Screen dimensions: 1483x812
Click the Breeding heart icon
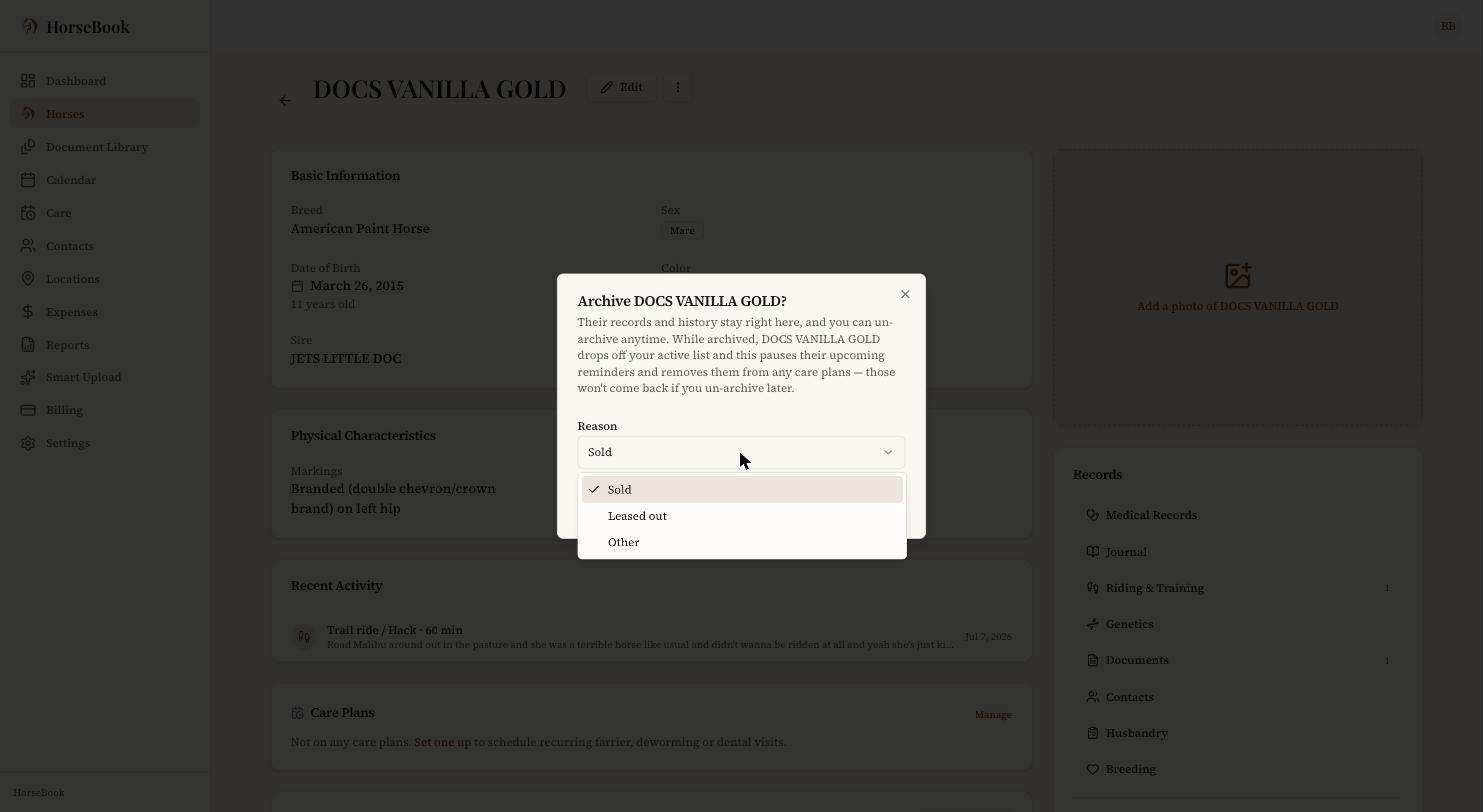[x=1092, y=769]
